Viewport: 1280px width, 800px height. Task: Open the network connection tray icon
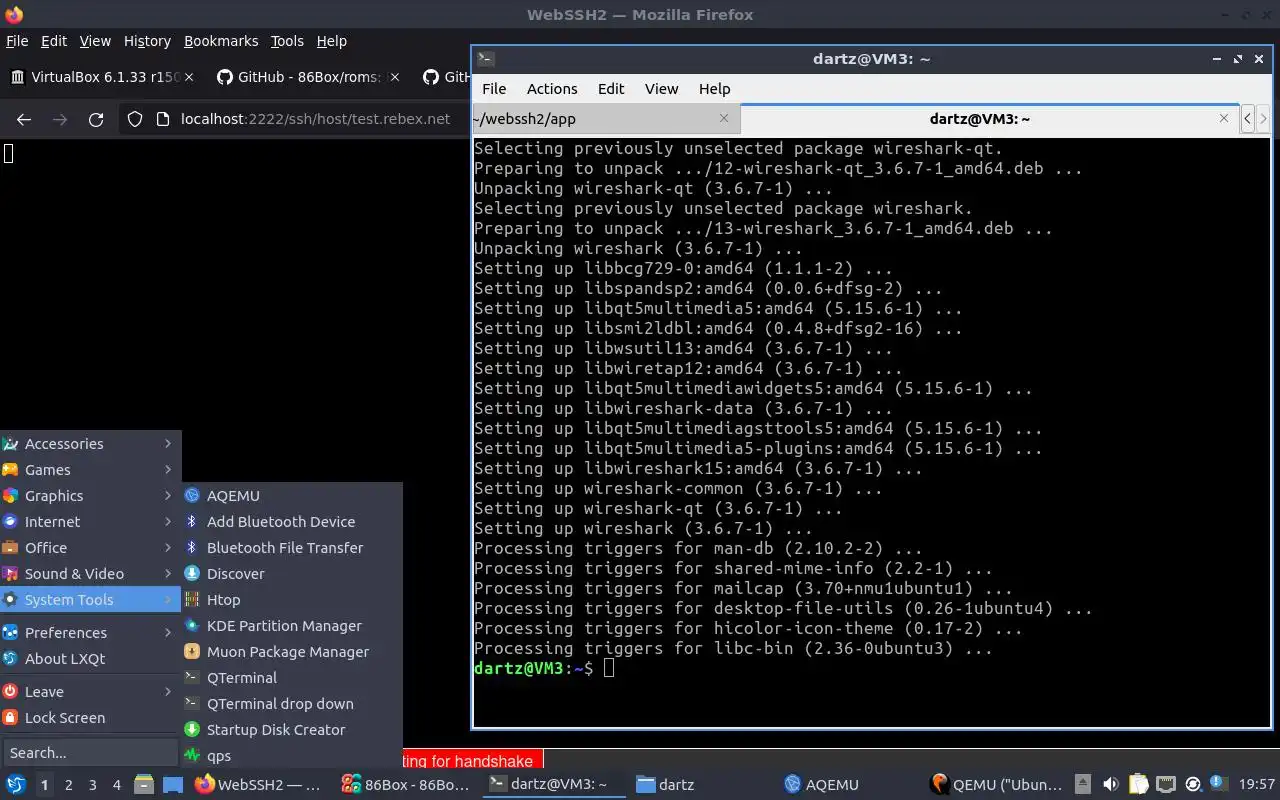pyautogui.click(x=1165, y=785)
